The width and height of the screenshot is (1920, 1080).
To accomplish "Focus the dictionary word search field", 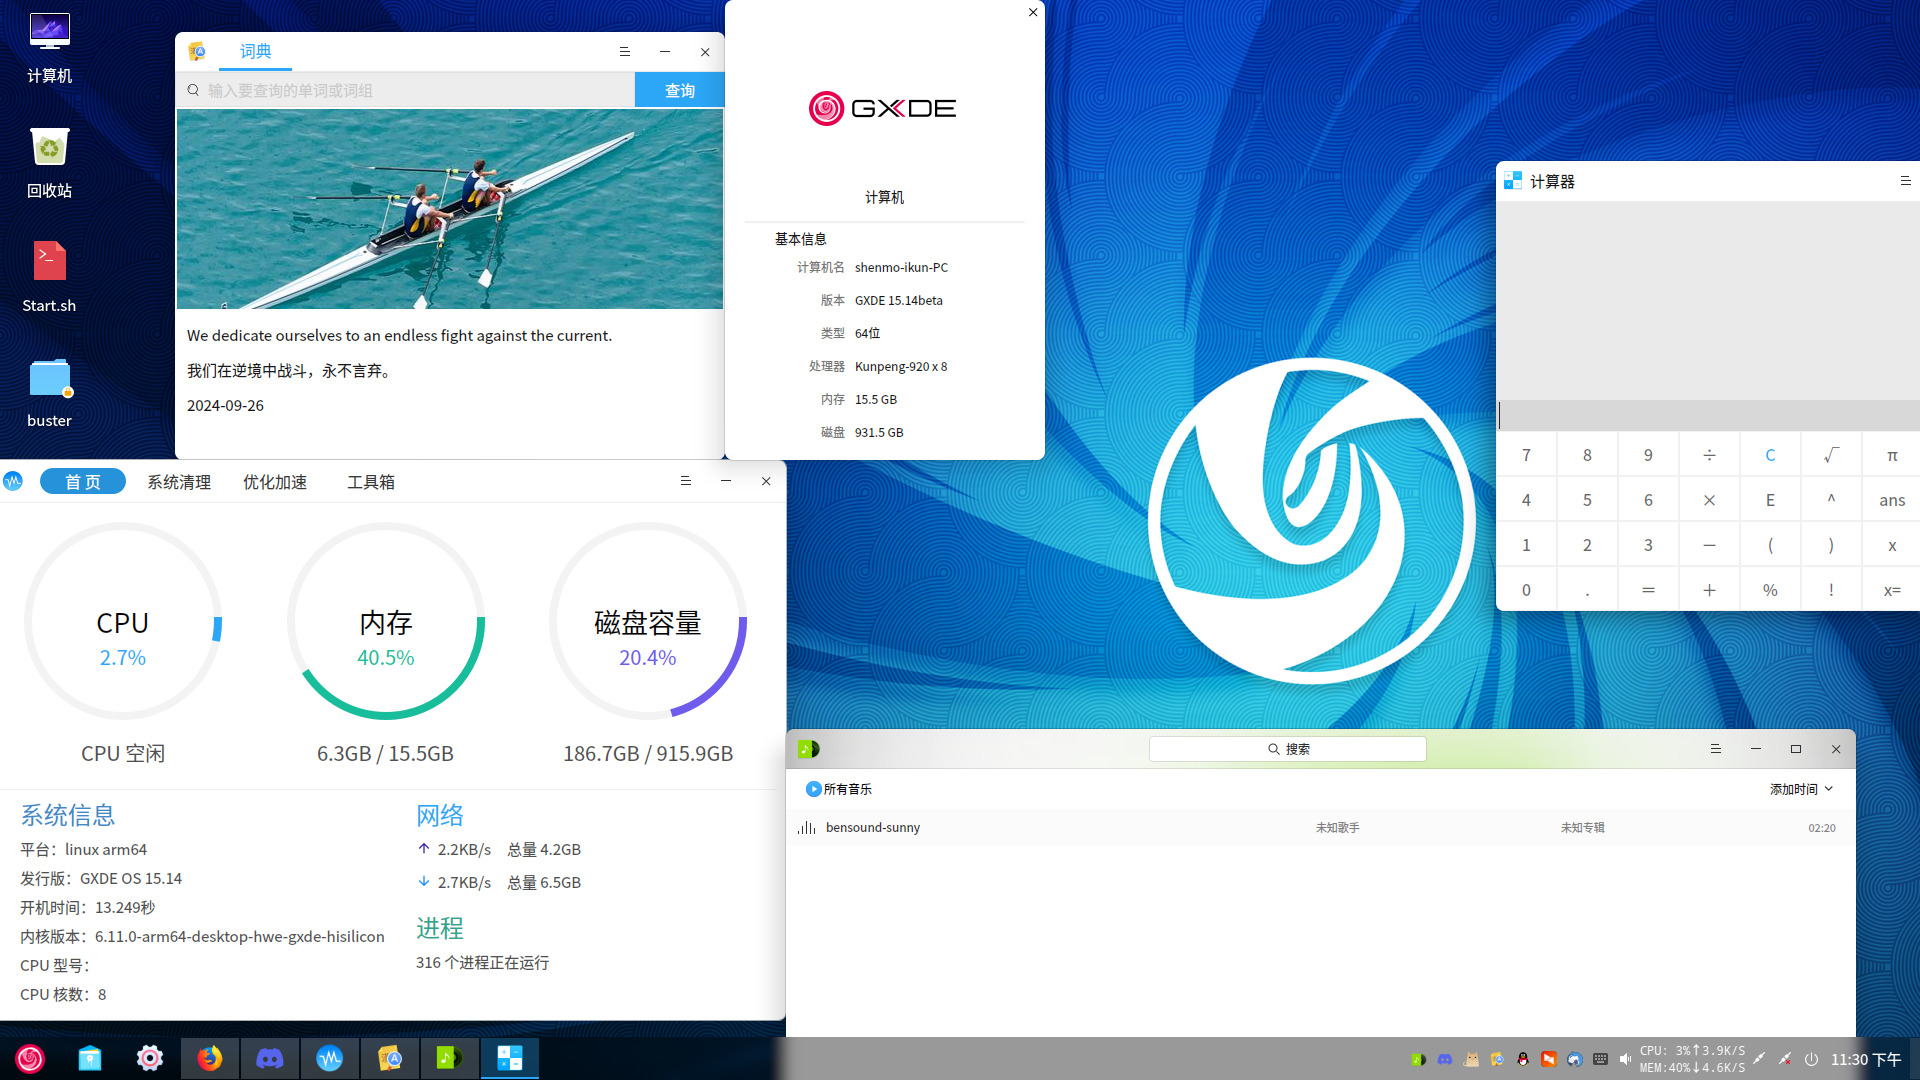I will click(x=406, y=90).
